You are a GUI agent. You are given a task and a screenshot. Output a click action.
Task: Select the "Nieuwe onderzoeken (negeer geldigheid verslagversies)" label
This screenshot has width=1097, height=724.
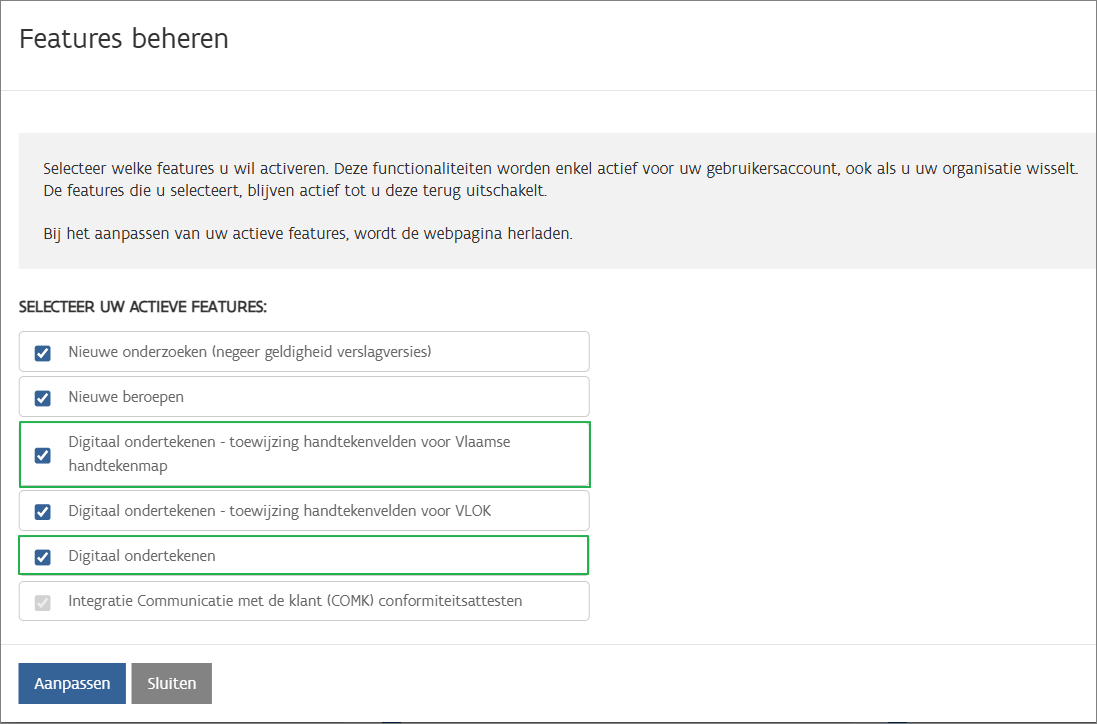(249, 352)
